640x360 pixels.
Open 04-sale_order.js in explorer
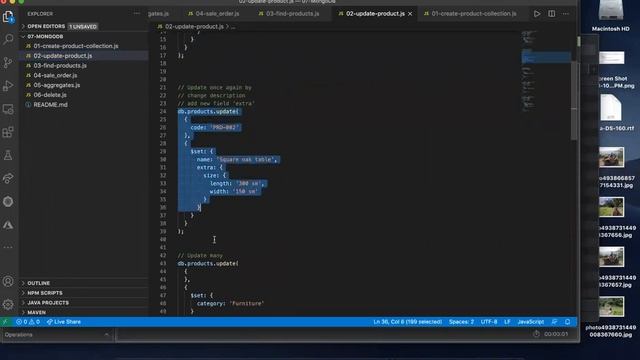tap(55, 76)
